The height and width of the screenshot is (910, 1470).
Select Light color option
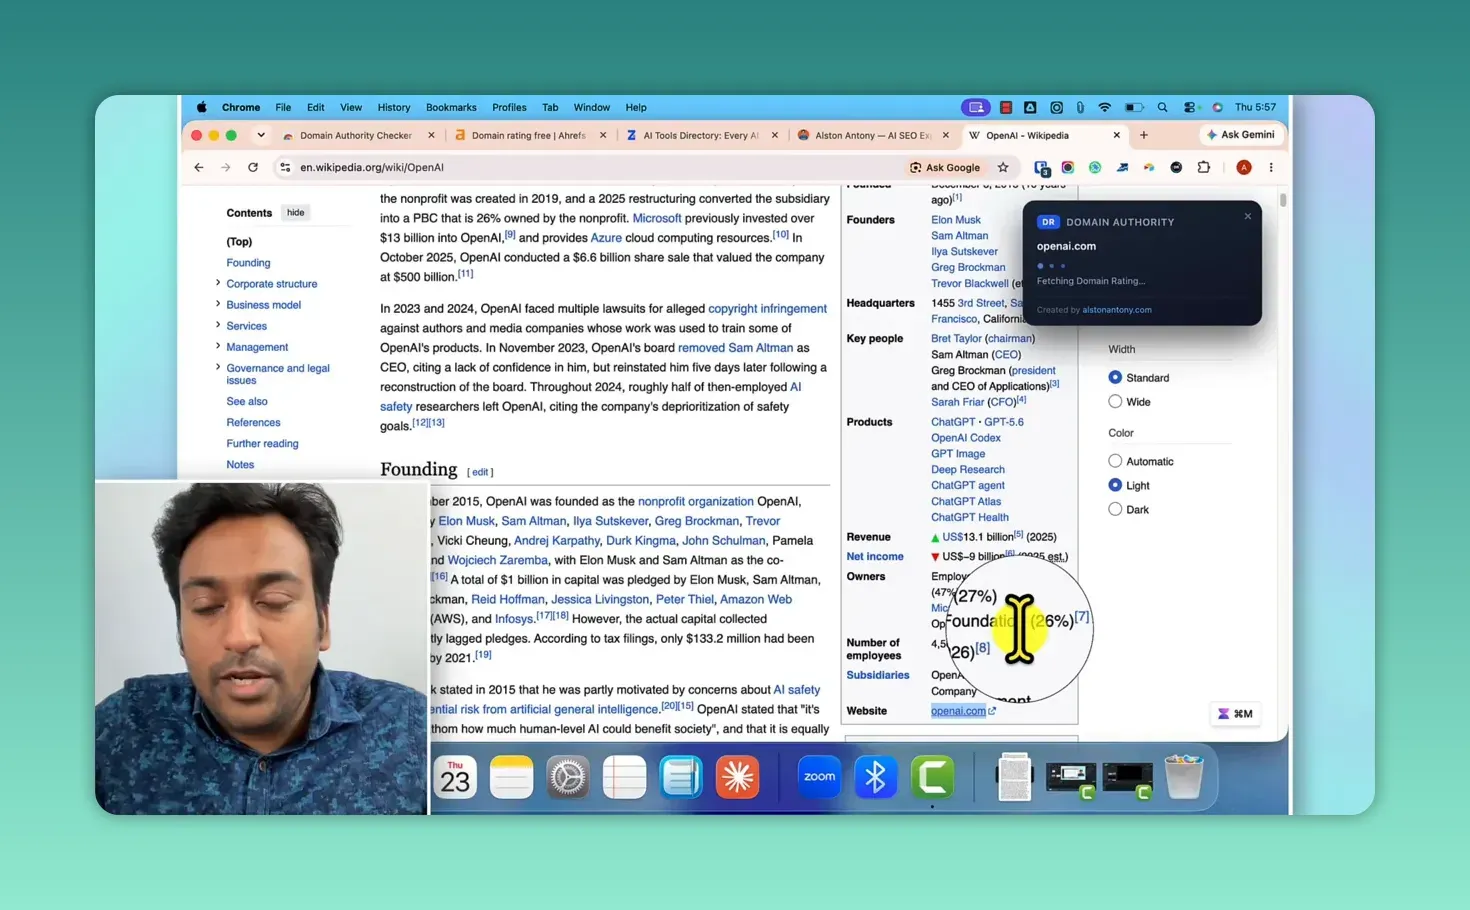(1115, 485)
